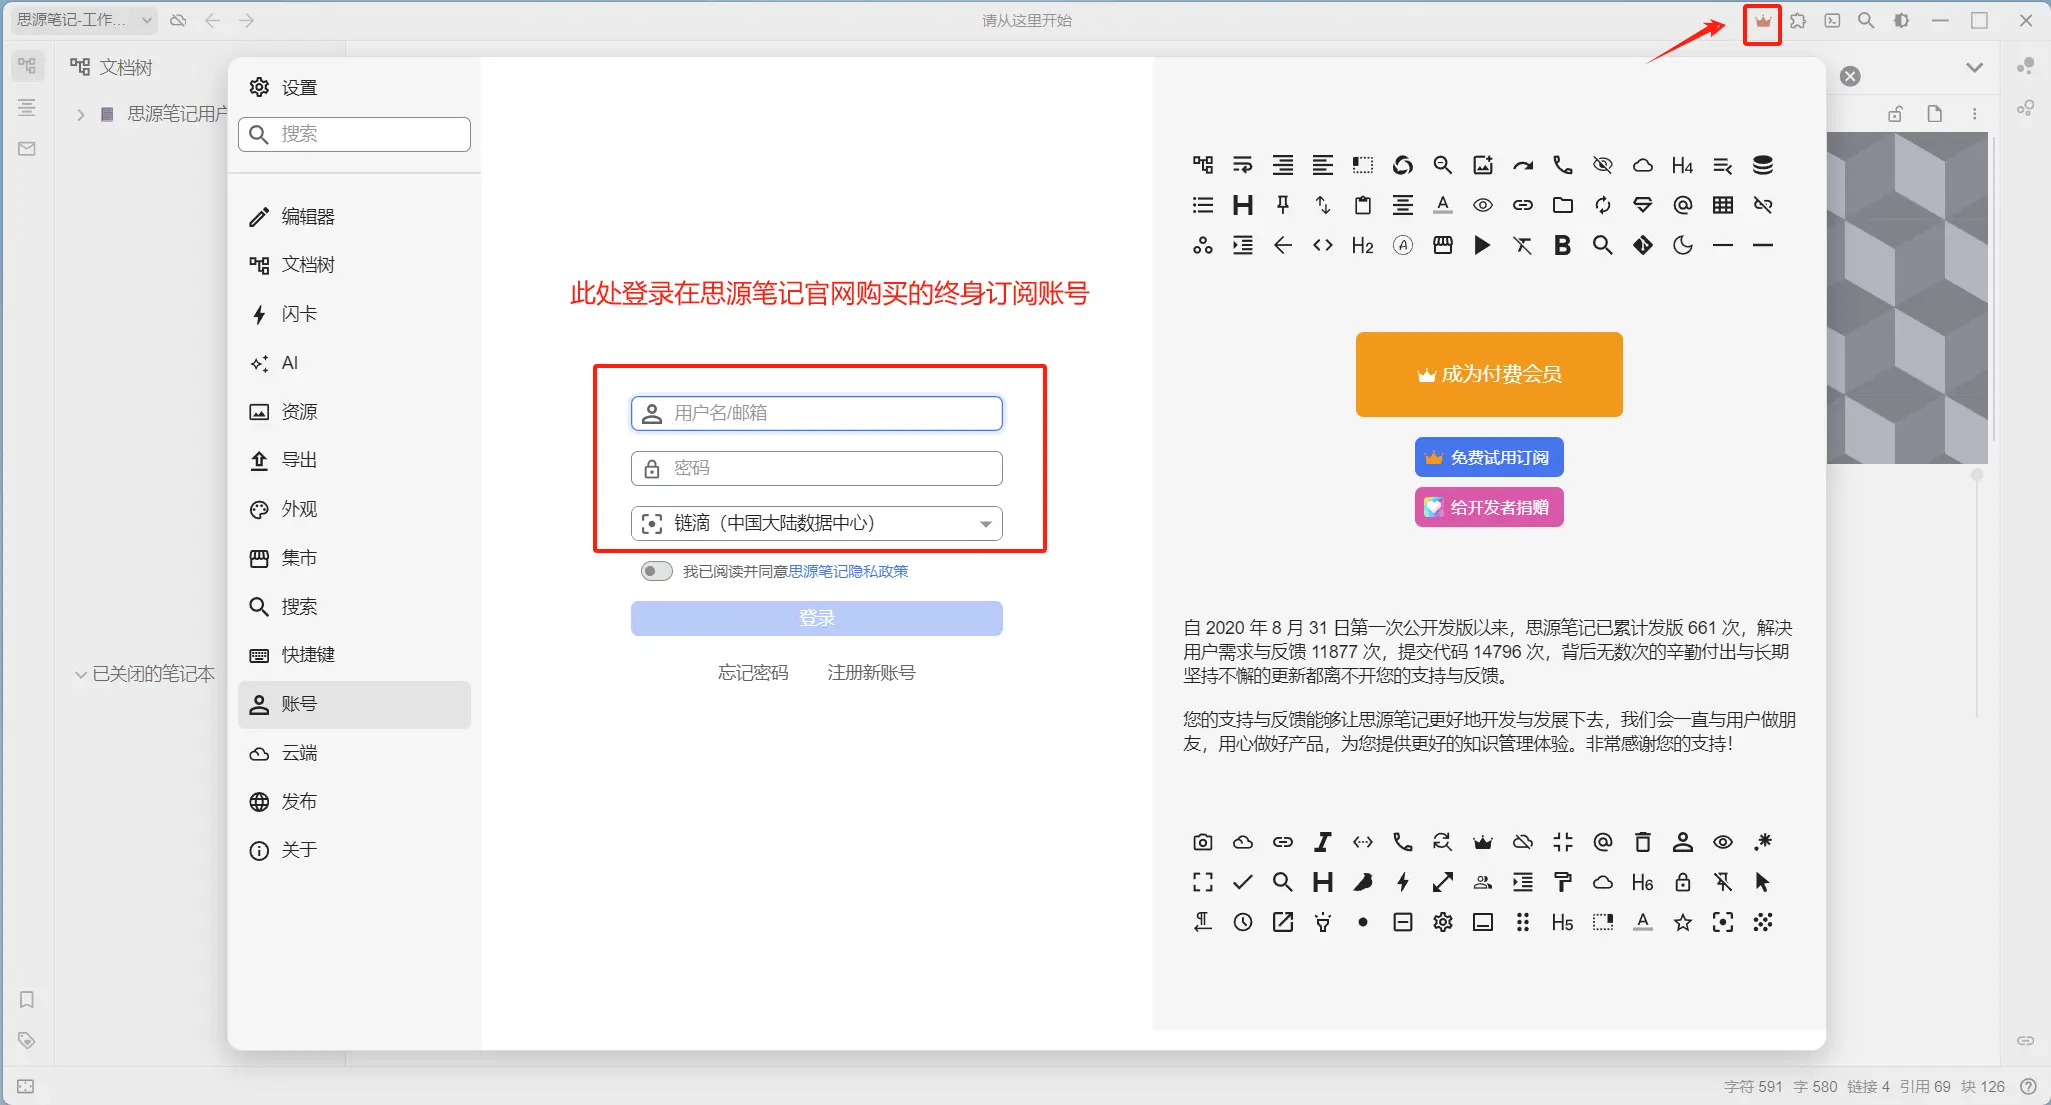The width and height of the screenshot is (2051, 1105).
Task: Select the 云端 settings tab
Action: (354, 753)
